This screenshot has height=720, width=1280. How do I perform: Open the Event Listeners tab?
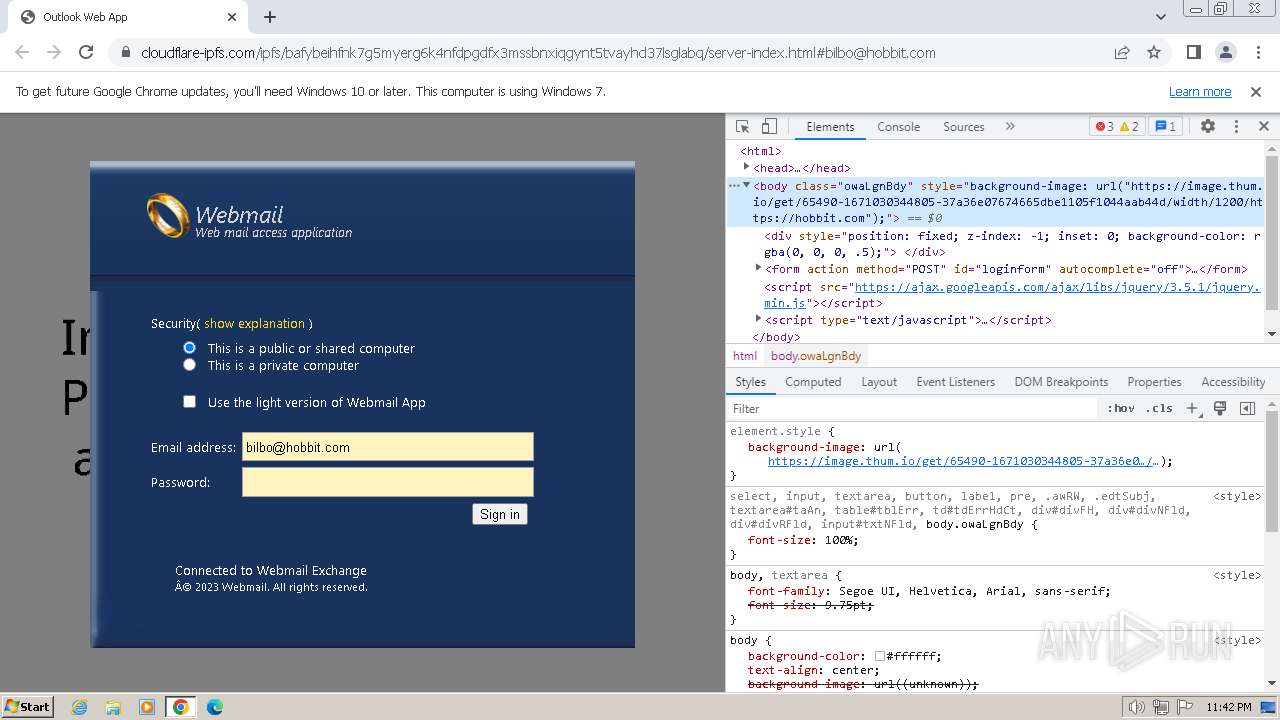[955, 382]
